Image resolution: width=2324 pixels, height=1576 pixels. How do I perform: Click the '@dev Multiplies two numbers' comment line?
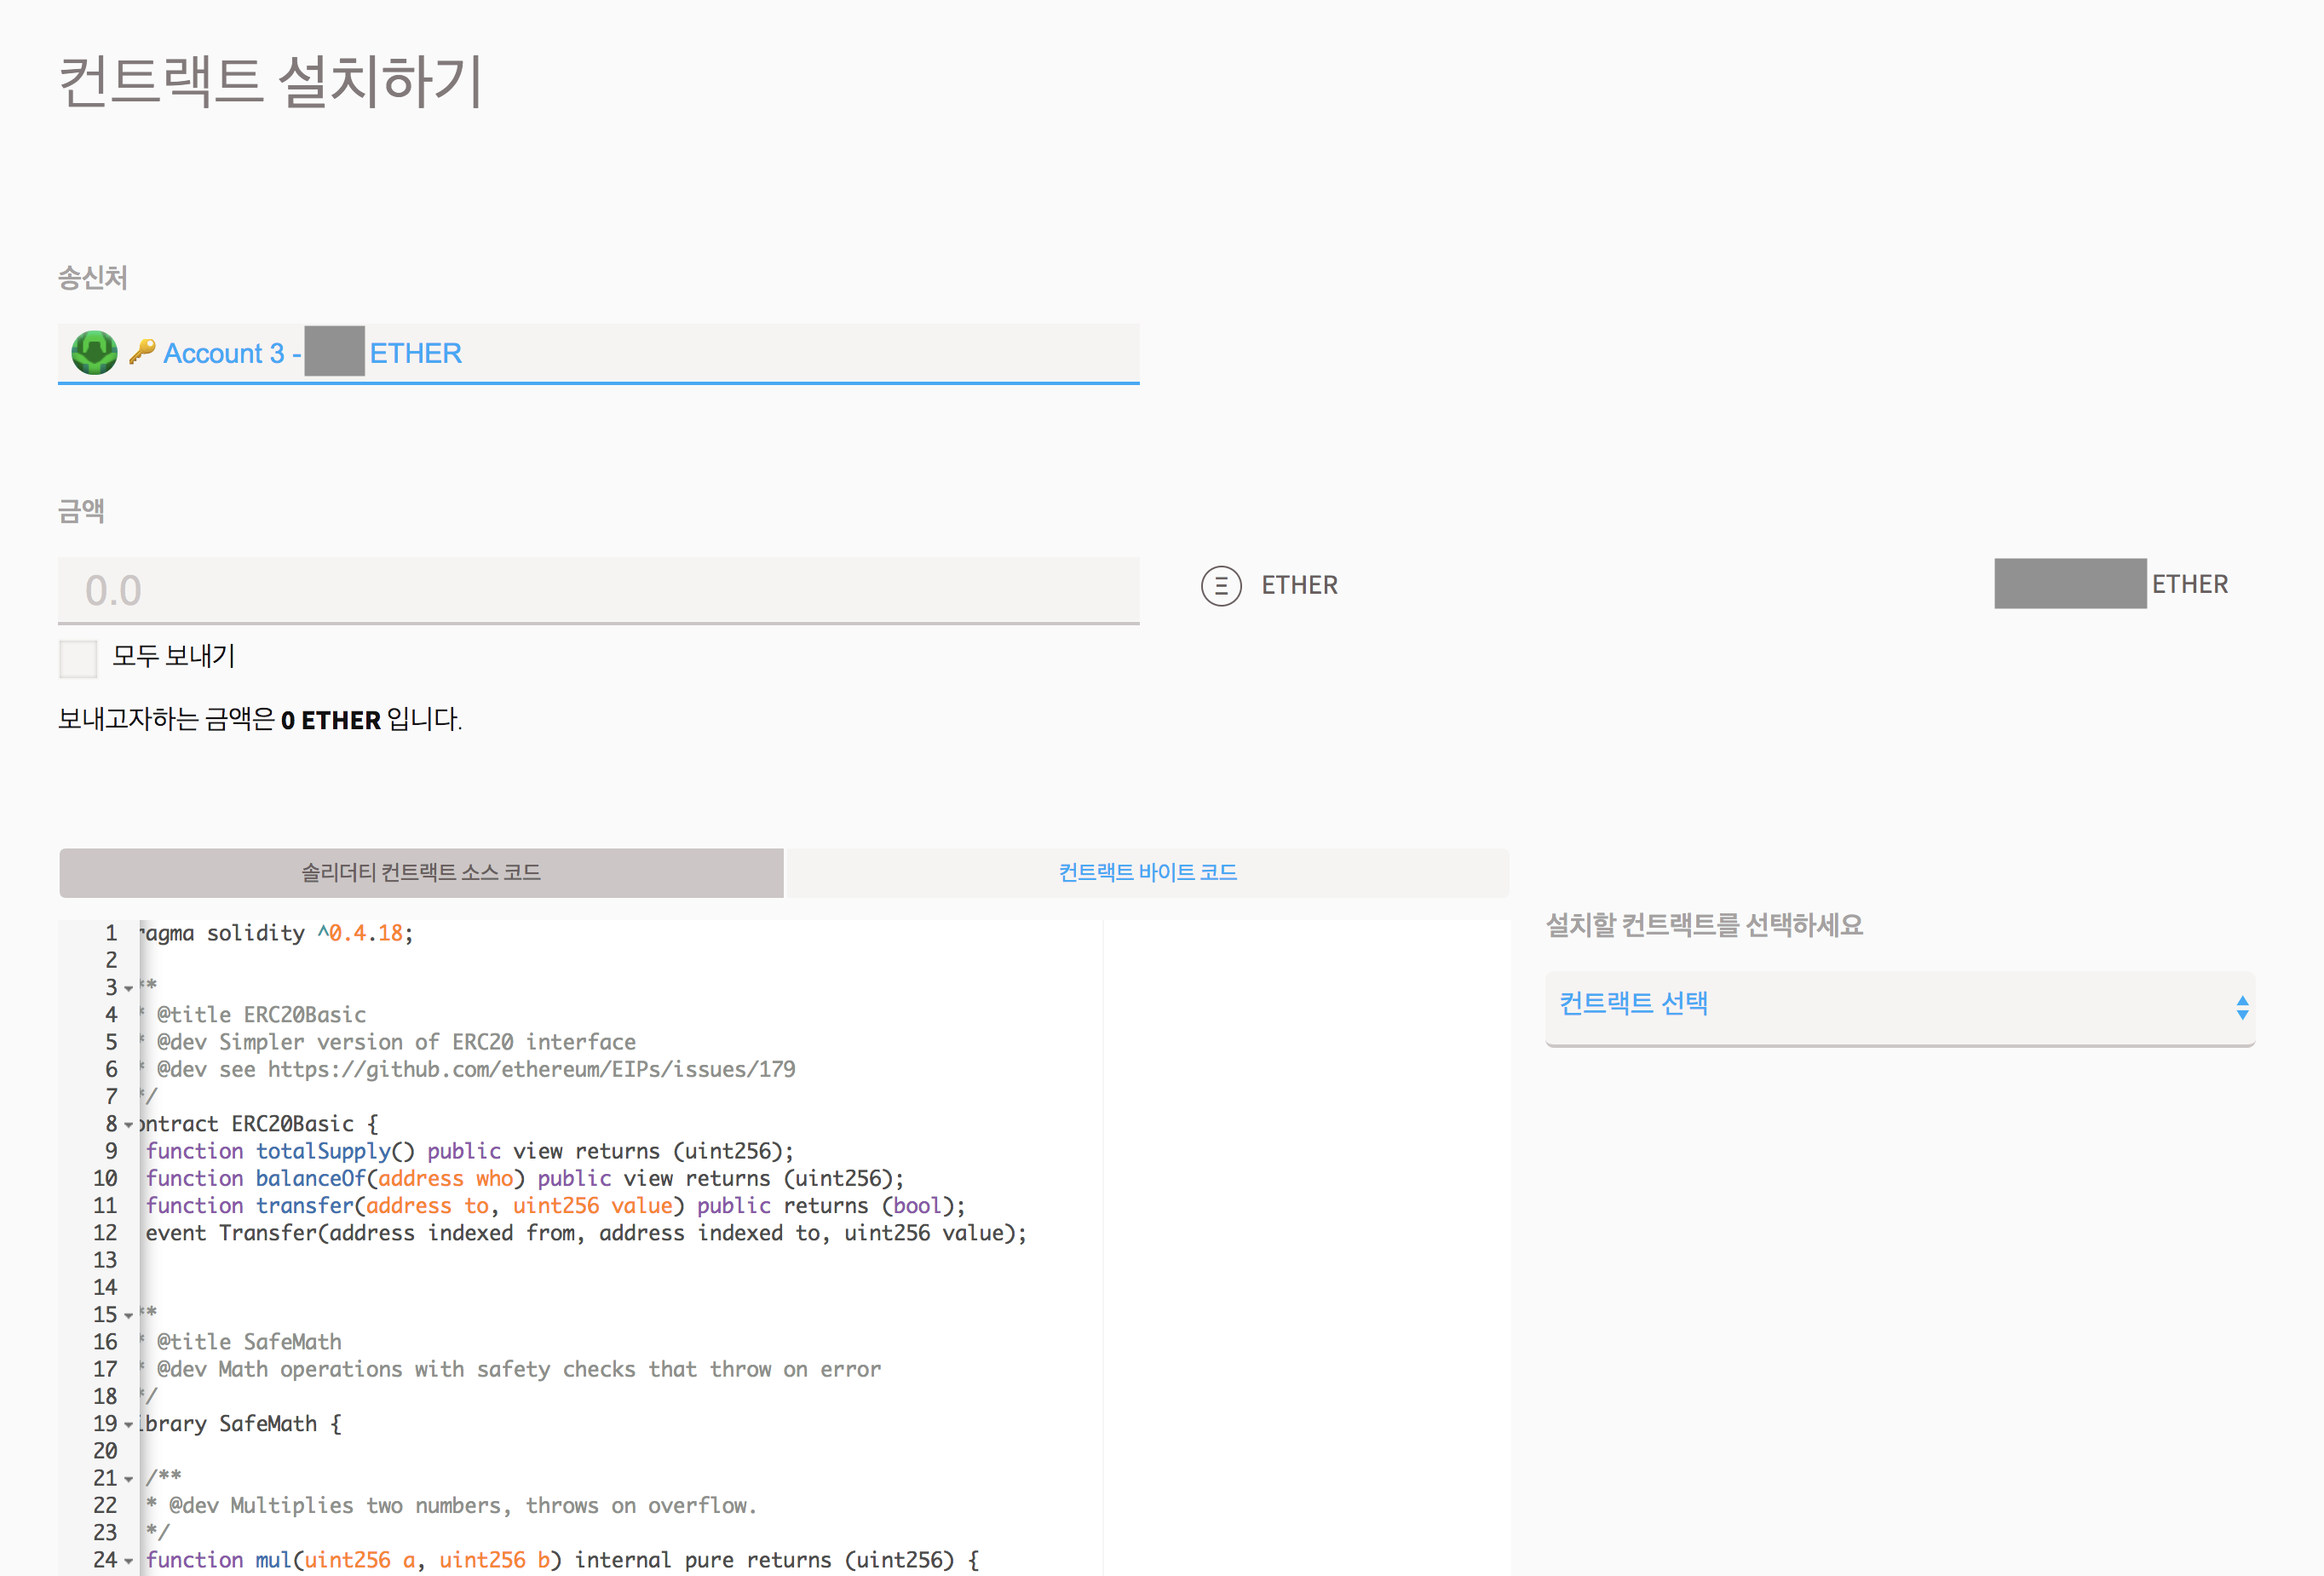451,1506
